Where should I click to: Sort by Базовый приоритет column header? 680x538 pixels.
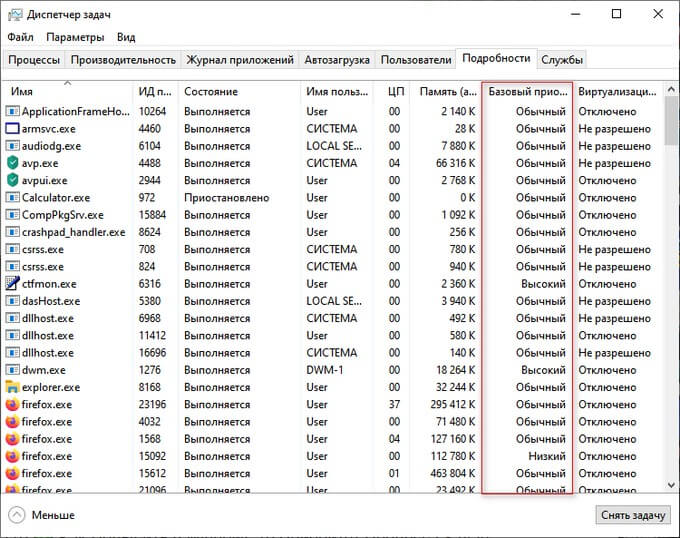(527, 91)
